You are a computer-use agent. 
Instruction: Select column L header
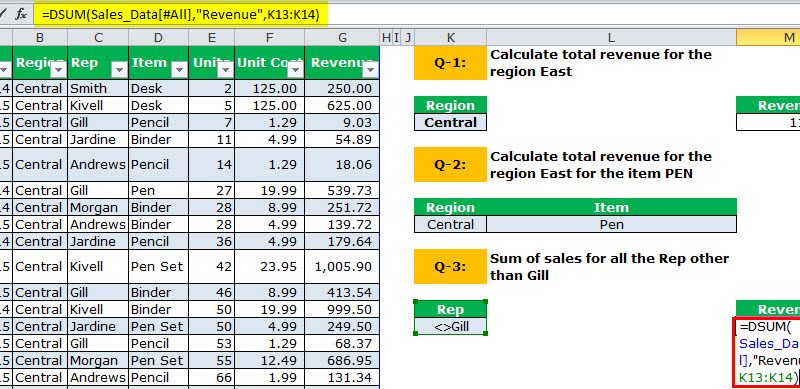click(611, 37)
